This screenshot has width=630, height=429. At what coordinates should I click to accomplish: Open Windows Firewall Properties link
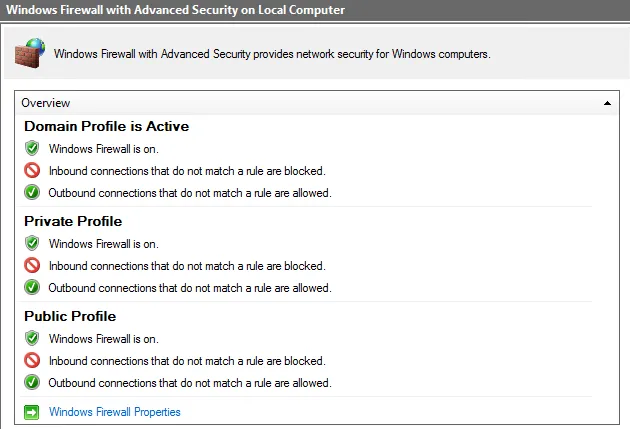[x=115, y=412]
